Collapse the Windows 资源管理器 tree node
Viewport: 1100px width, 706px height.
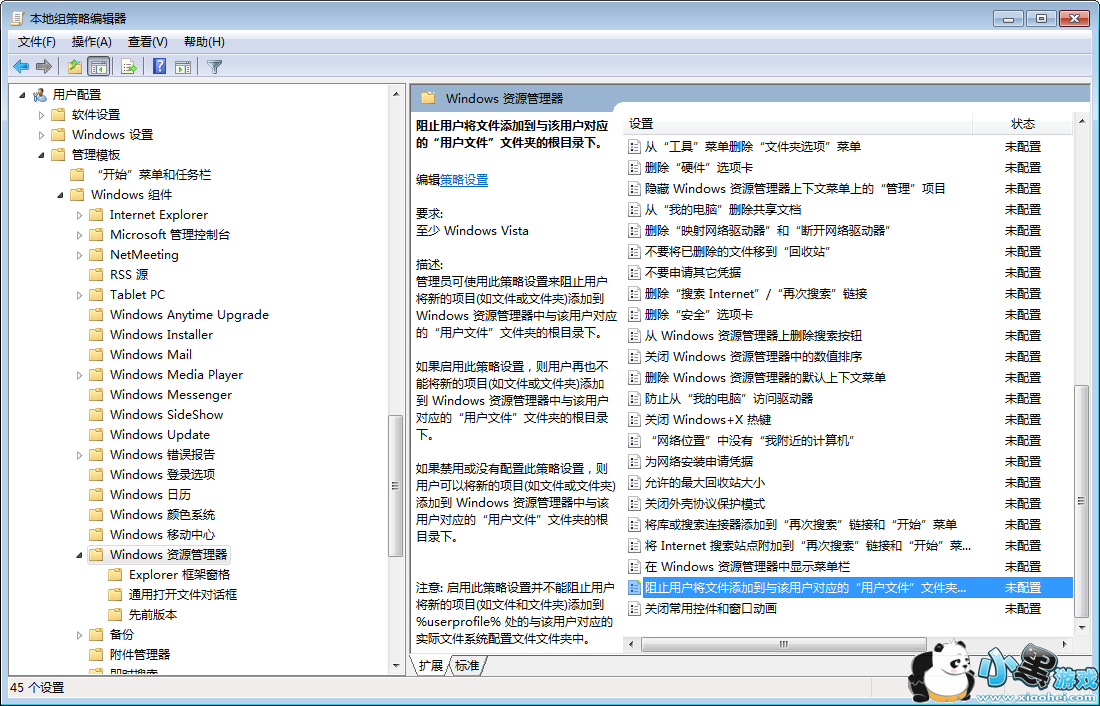tap(80, 555)
